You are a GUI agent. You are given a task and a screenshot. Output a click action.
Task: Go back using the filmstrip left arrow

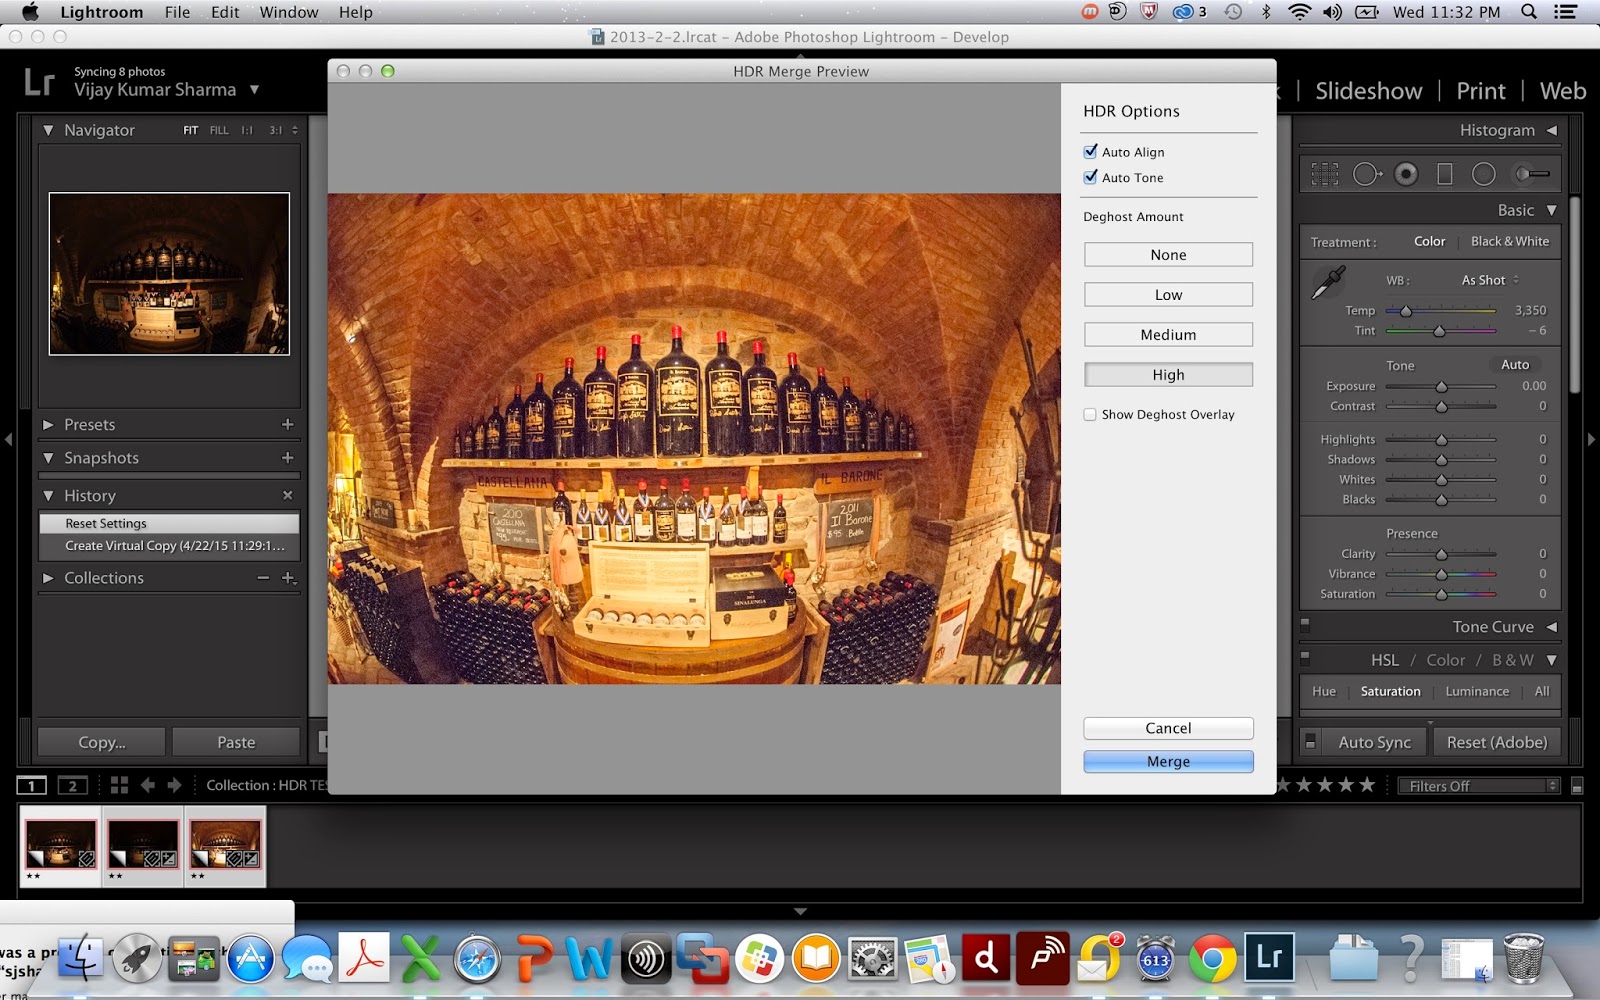coord(148,785)
